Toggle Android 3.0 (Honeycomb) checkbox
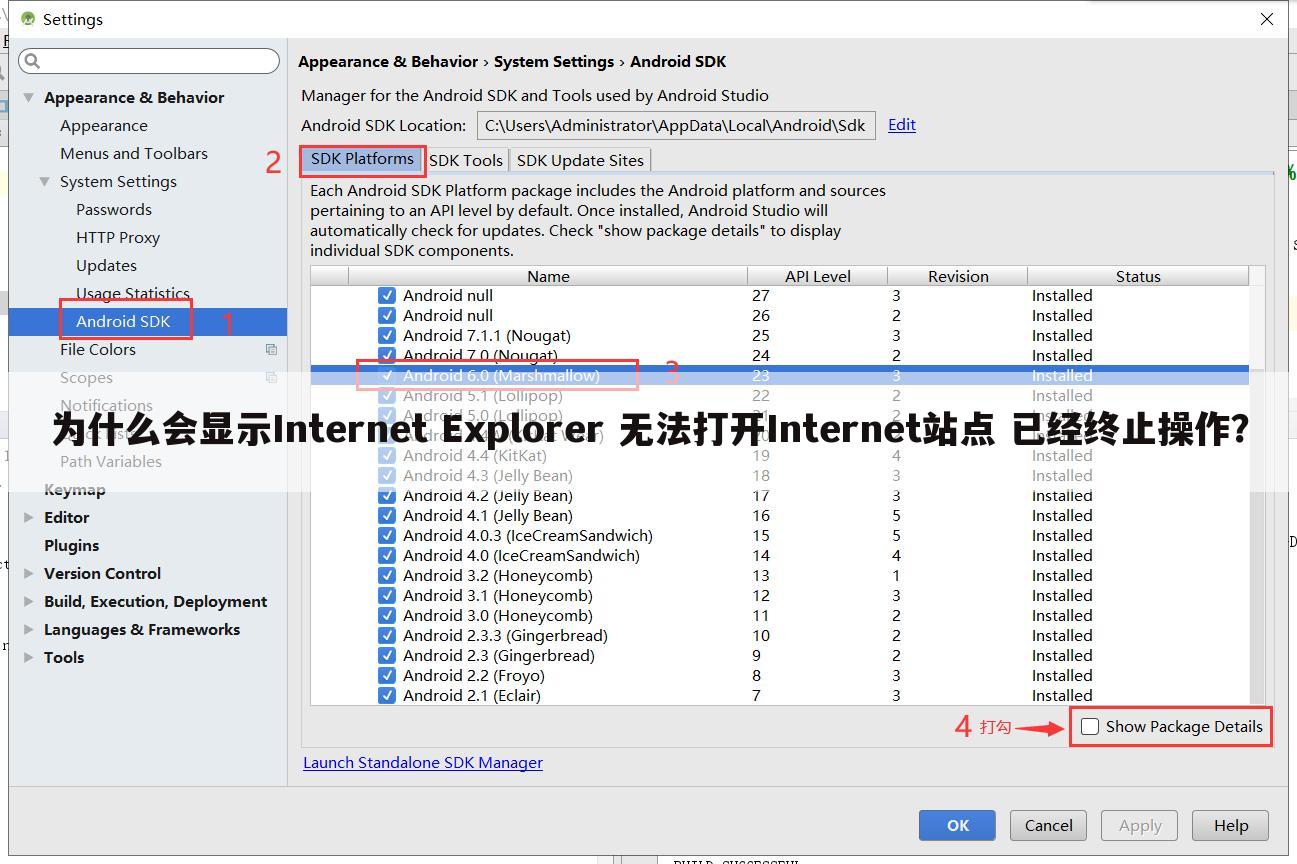The image size is (1297, 864). [387, 615]
